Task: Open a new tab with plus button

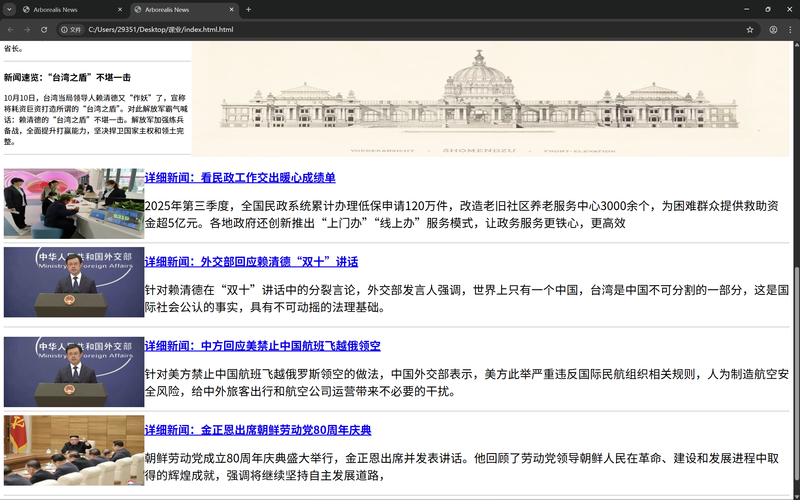Action: point(248,9)
